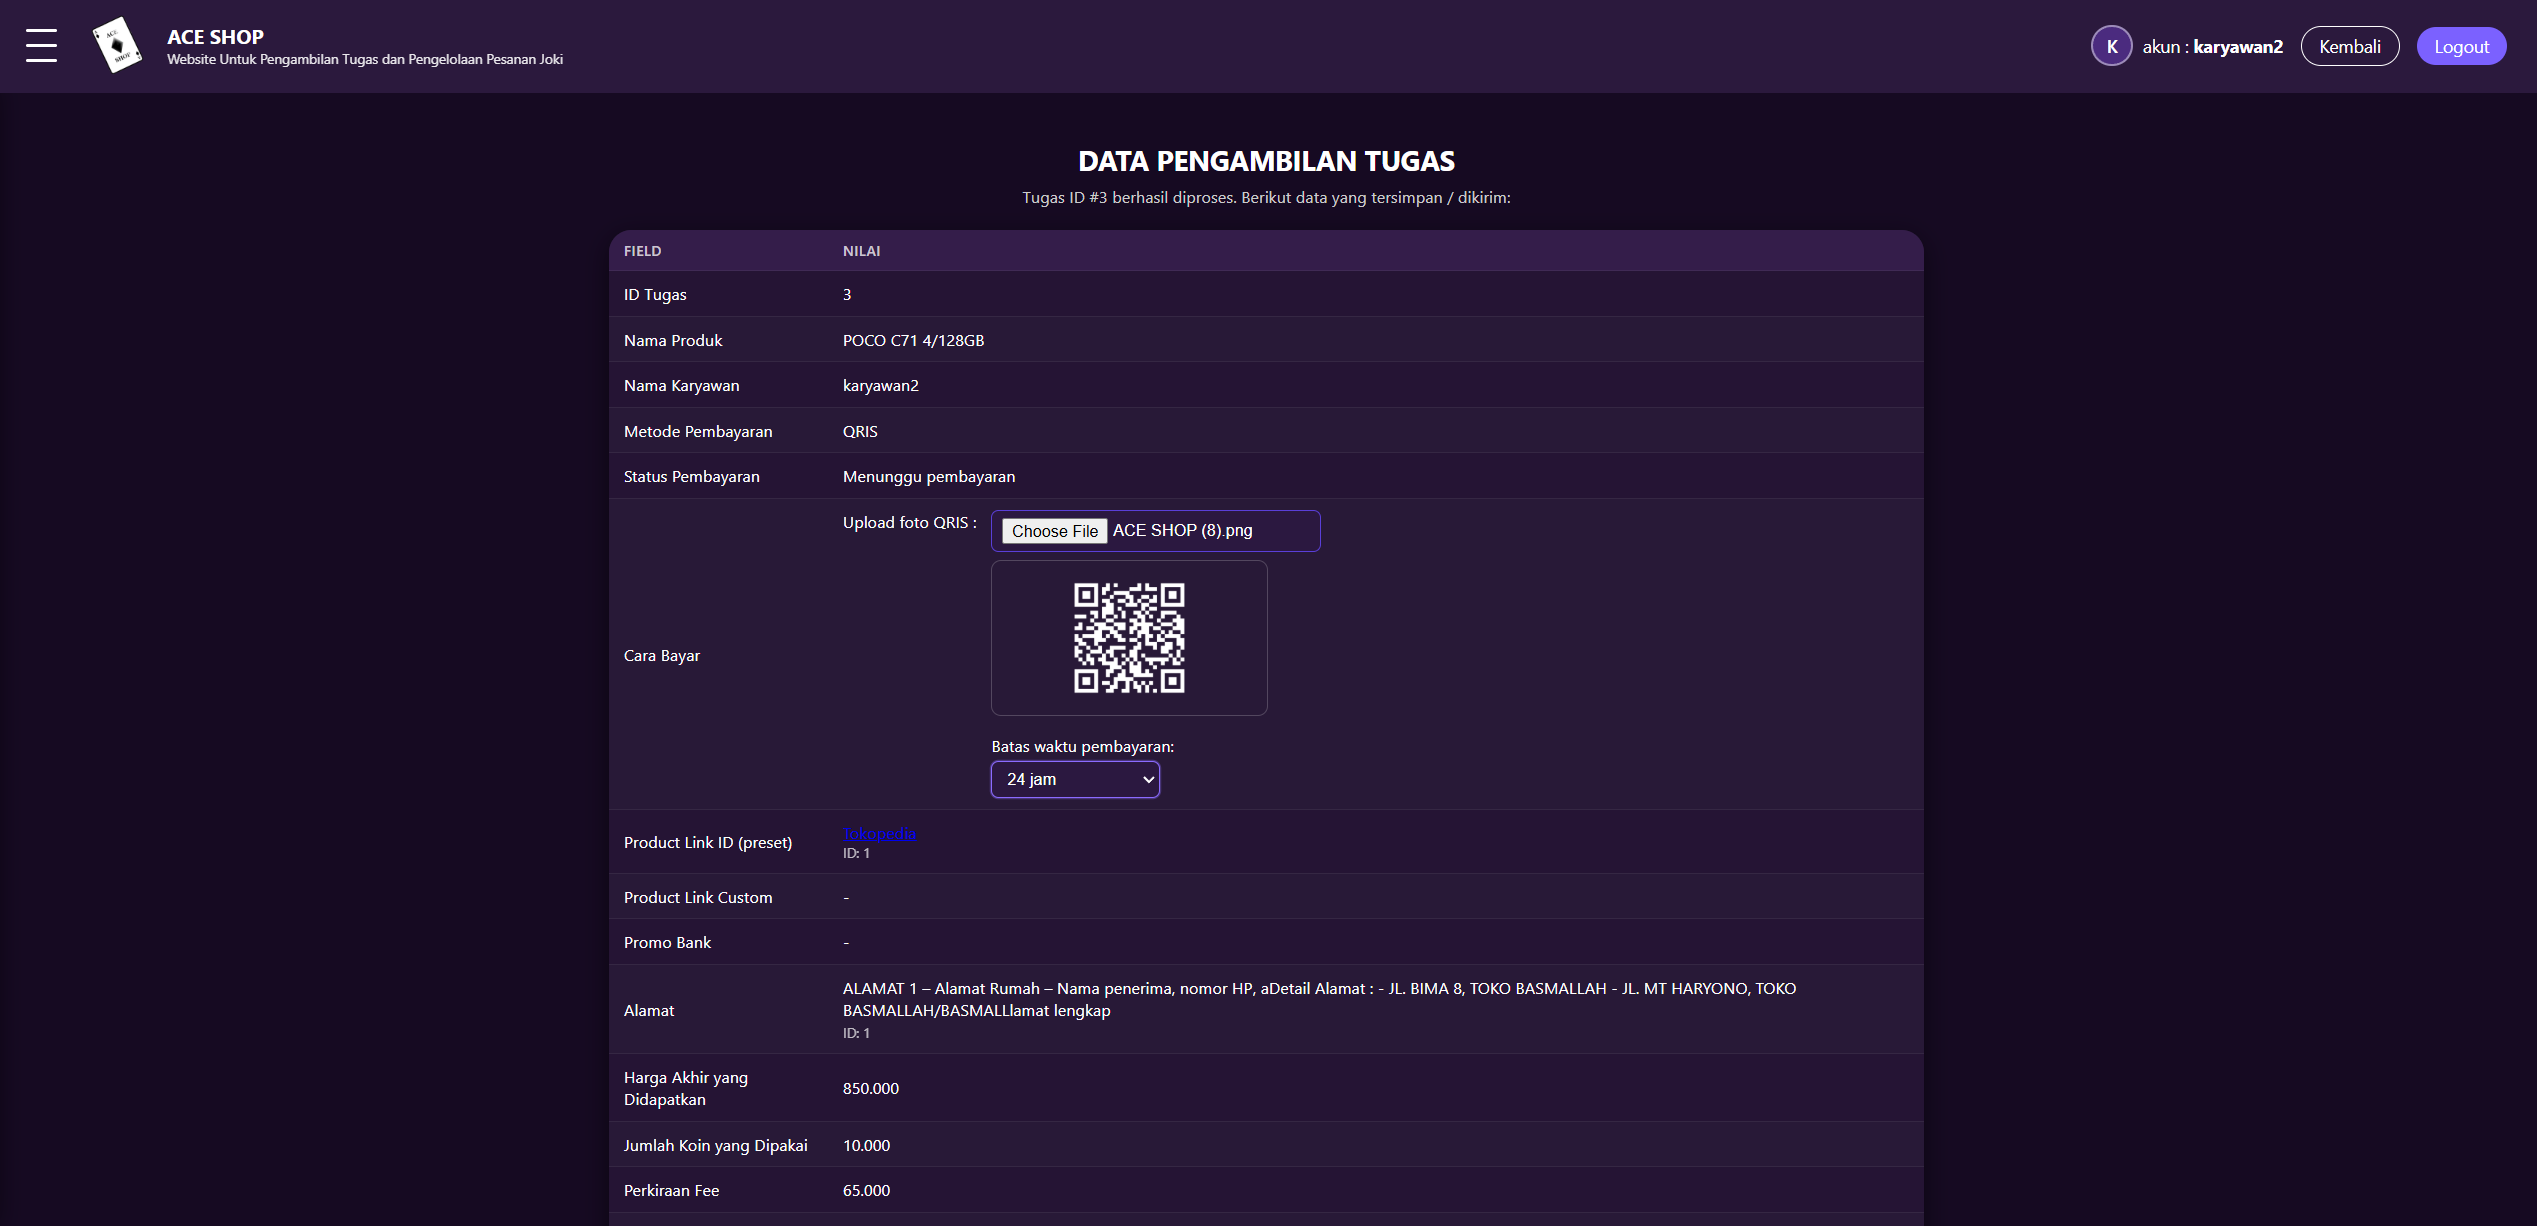Click the DATA PENGAMBILAN TUGAS heading
Screen dimensions: 2537x1226
coord(1266,161)
